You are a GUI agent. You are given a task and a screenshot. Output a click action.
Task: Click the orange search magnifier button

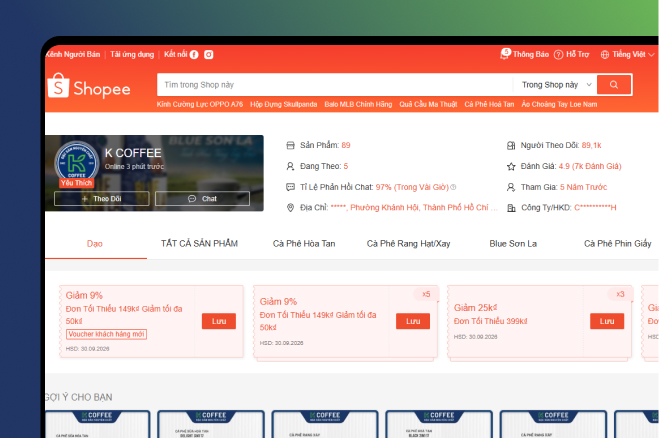coord(614,85)
